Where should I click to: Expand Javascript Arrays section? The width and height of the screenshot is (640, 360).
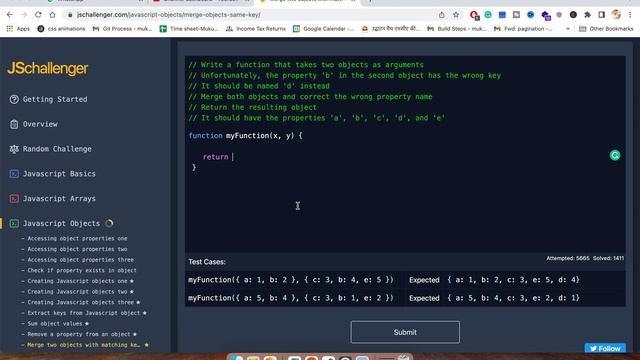(59, 199)
